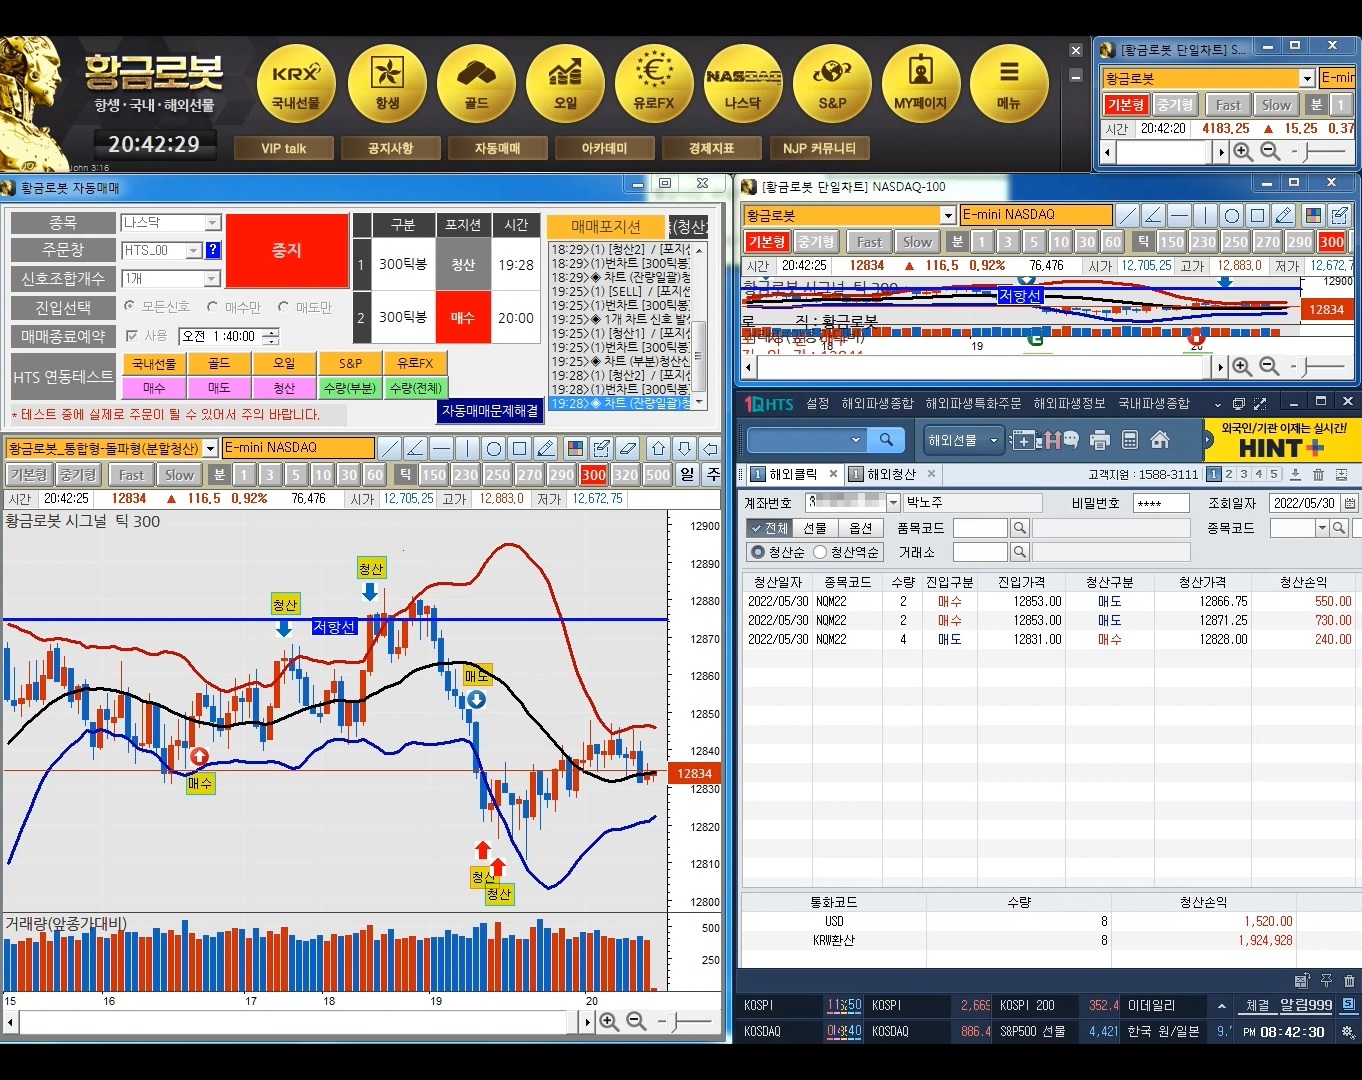
Task: Toggle the 사용 checkbox for 매매종료예약
Action: click(x=131, y=336)
